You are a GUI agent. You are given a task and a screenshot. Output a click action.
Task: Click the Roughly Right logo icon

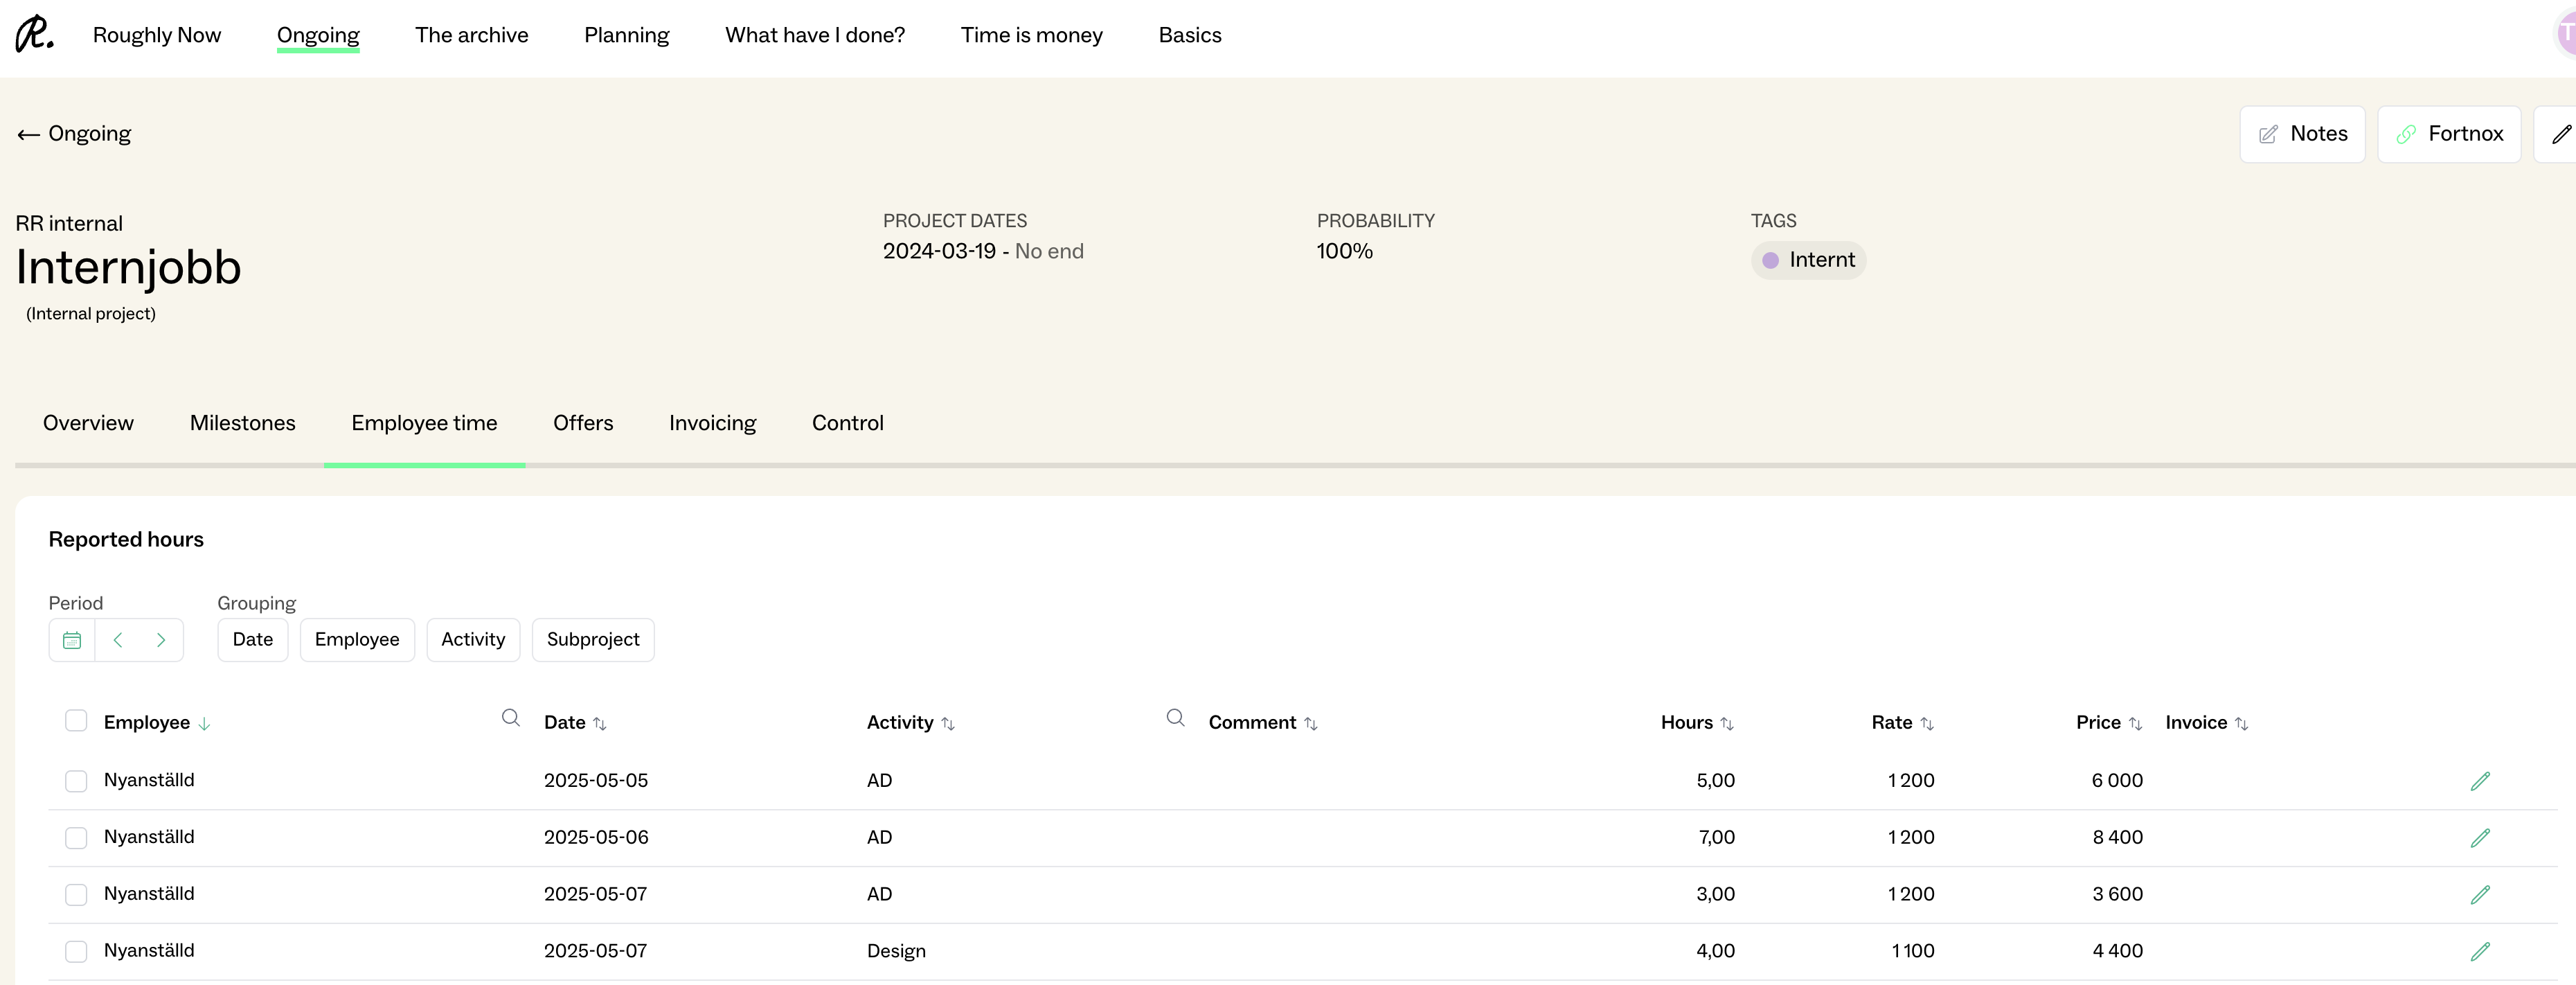[x=34, y=34]
